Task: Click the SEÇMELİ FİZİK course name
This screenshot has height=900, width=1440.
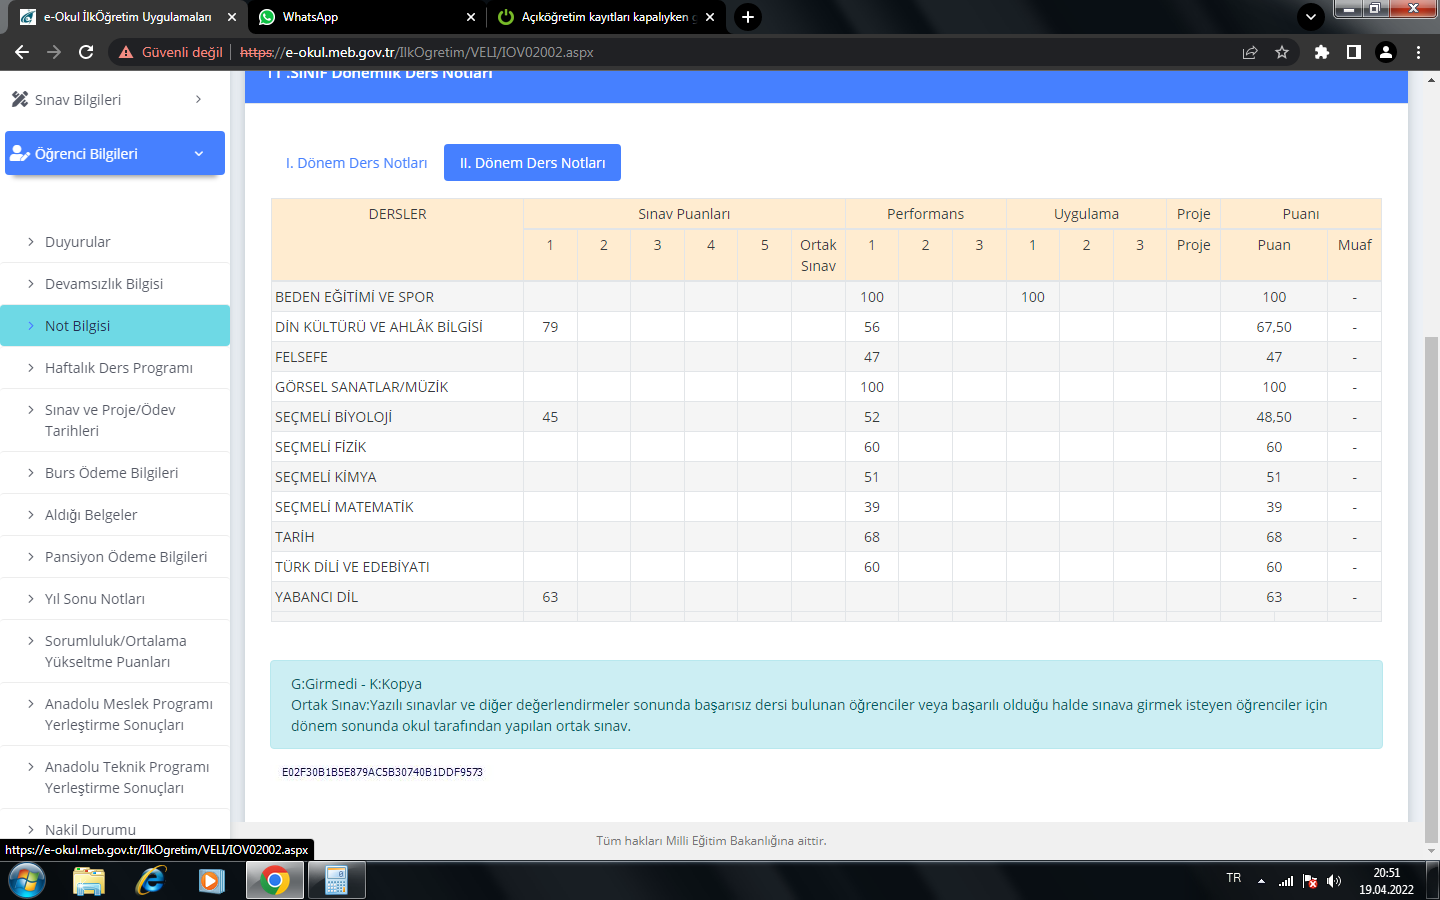Action: pyautogui.click(x=320, y=447)
